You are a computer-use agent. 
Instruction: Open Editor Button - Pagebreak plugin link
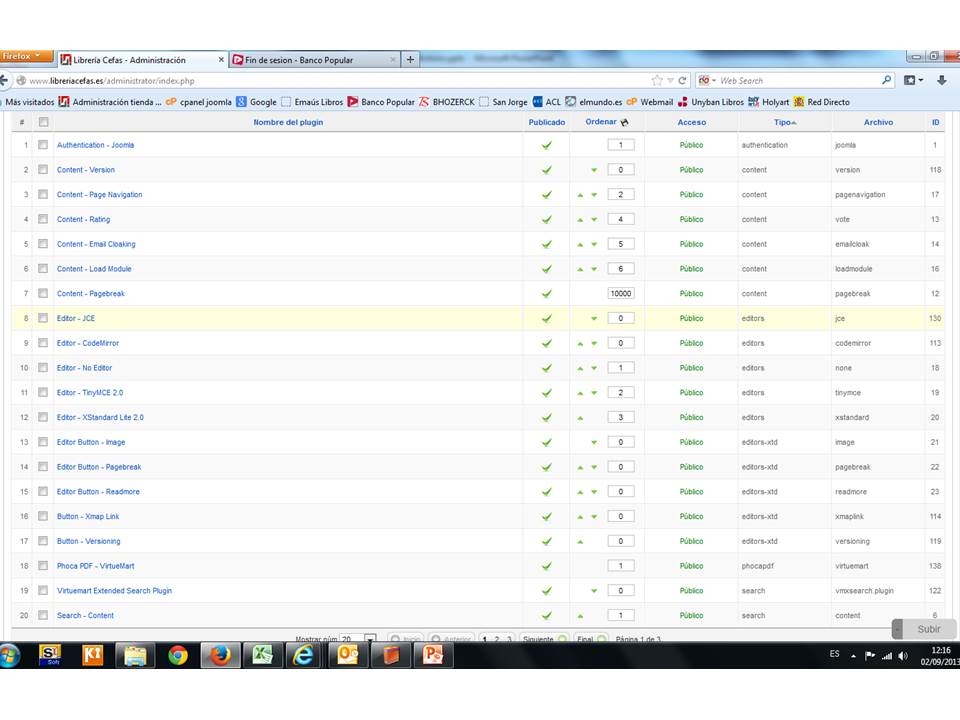click(99, 467)
